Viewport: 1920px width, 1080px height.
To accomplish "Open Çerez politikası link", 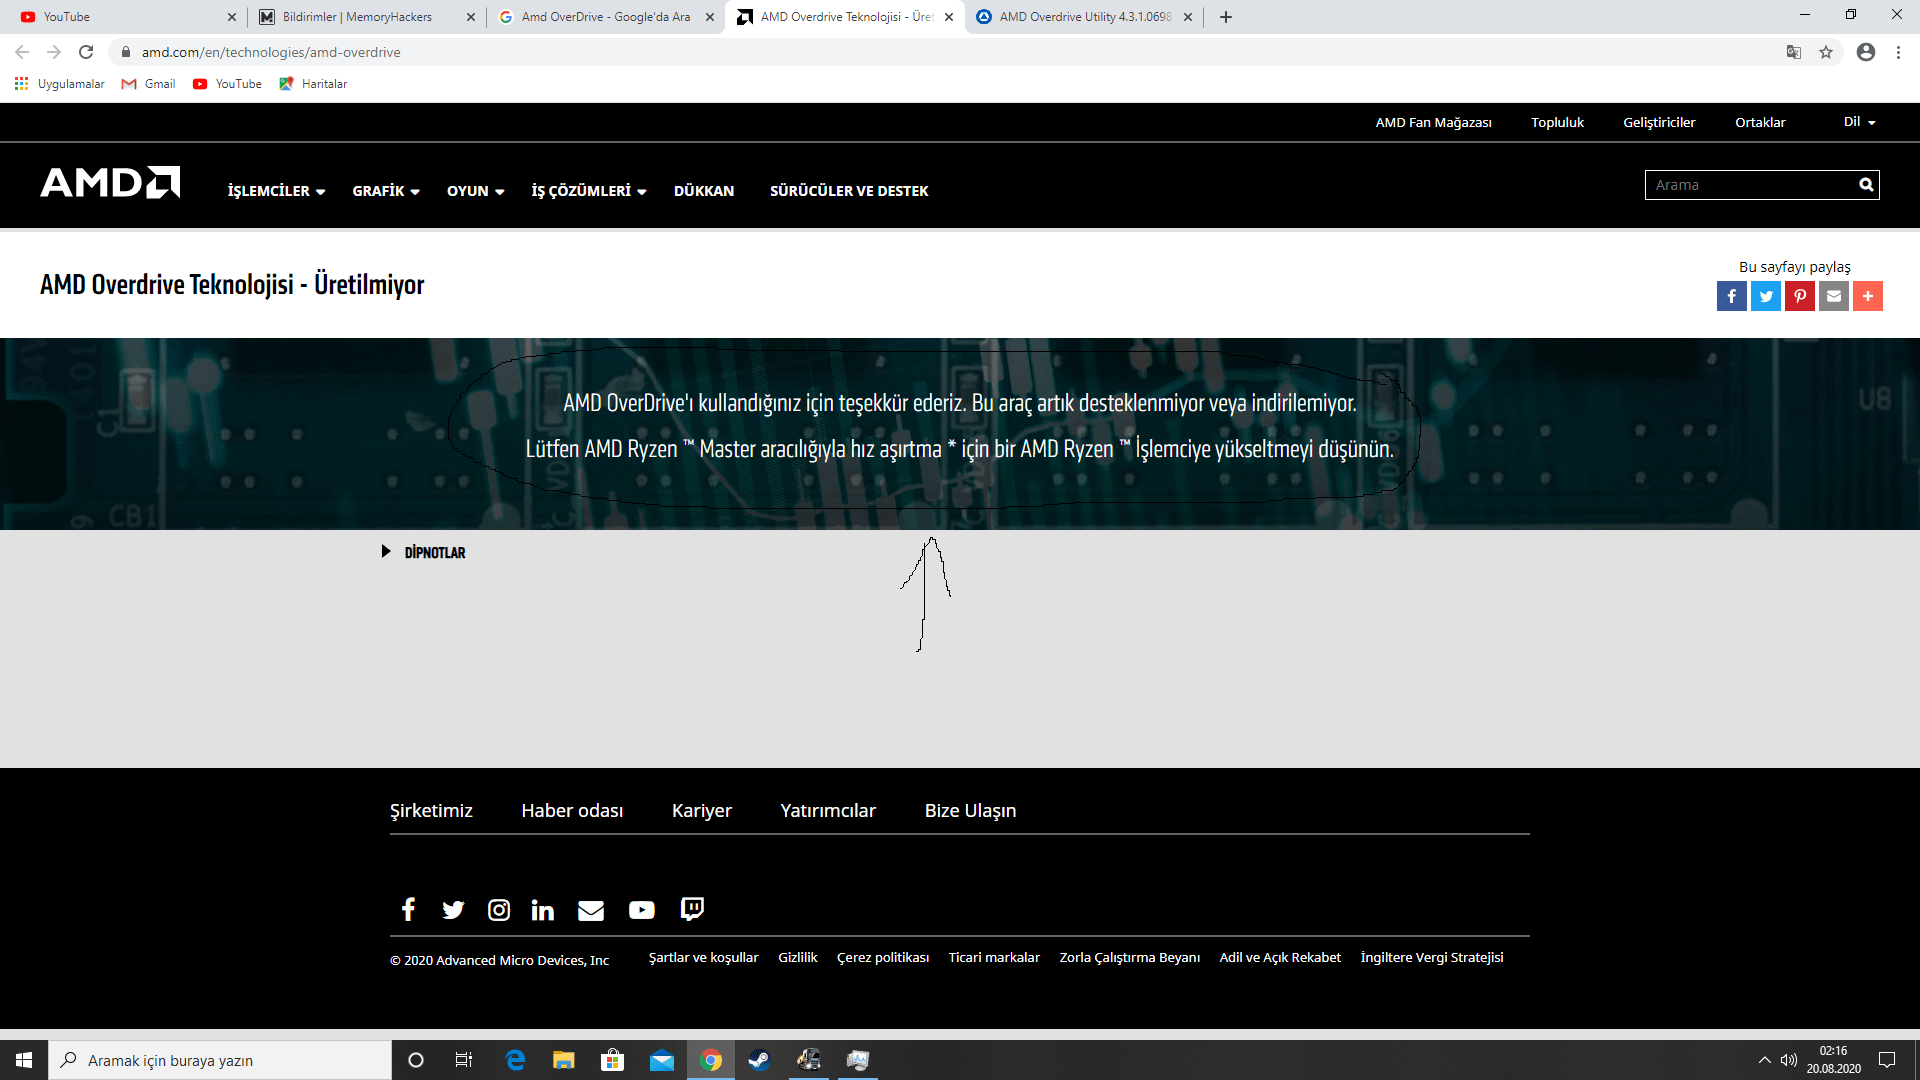I will pos(883,958).
